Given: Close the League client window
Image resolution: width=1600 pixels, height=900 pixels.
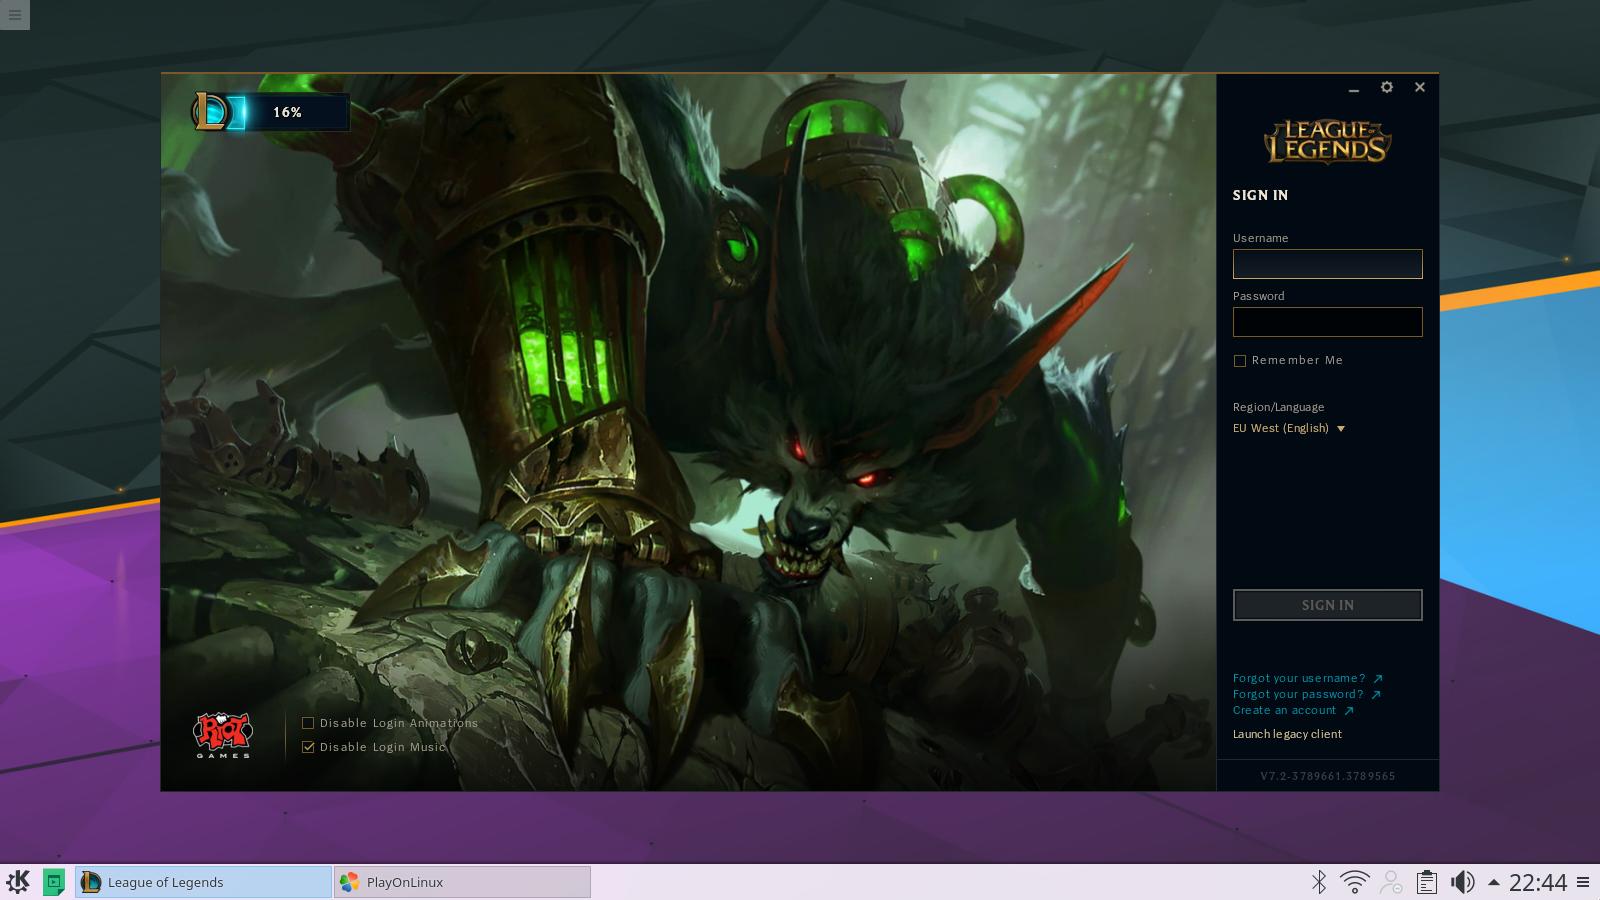Looking at the screenshot, I should click(1419, 87).
